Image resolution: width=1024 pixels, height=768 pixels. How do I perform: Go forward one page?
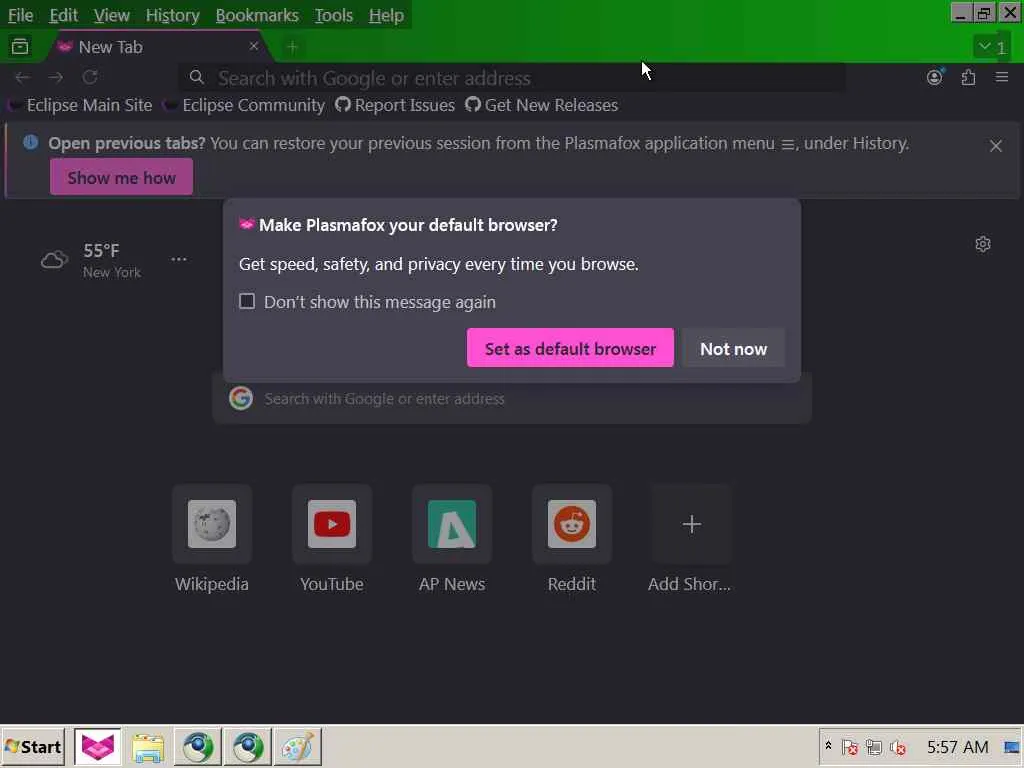coord(56,78)
